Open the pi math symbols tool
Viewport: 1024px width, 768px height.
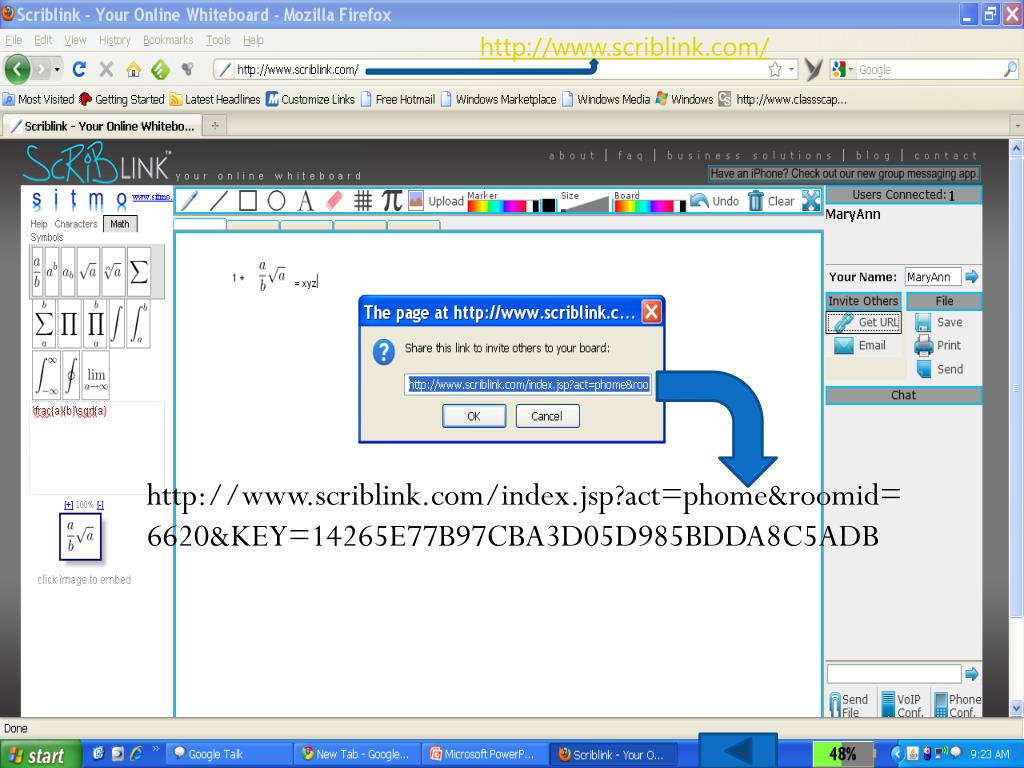392,200
